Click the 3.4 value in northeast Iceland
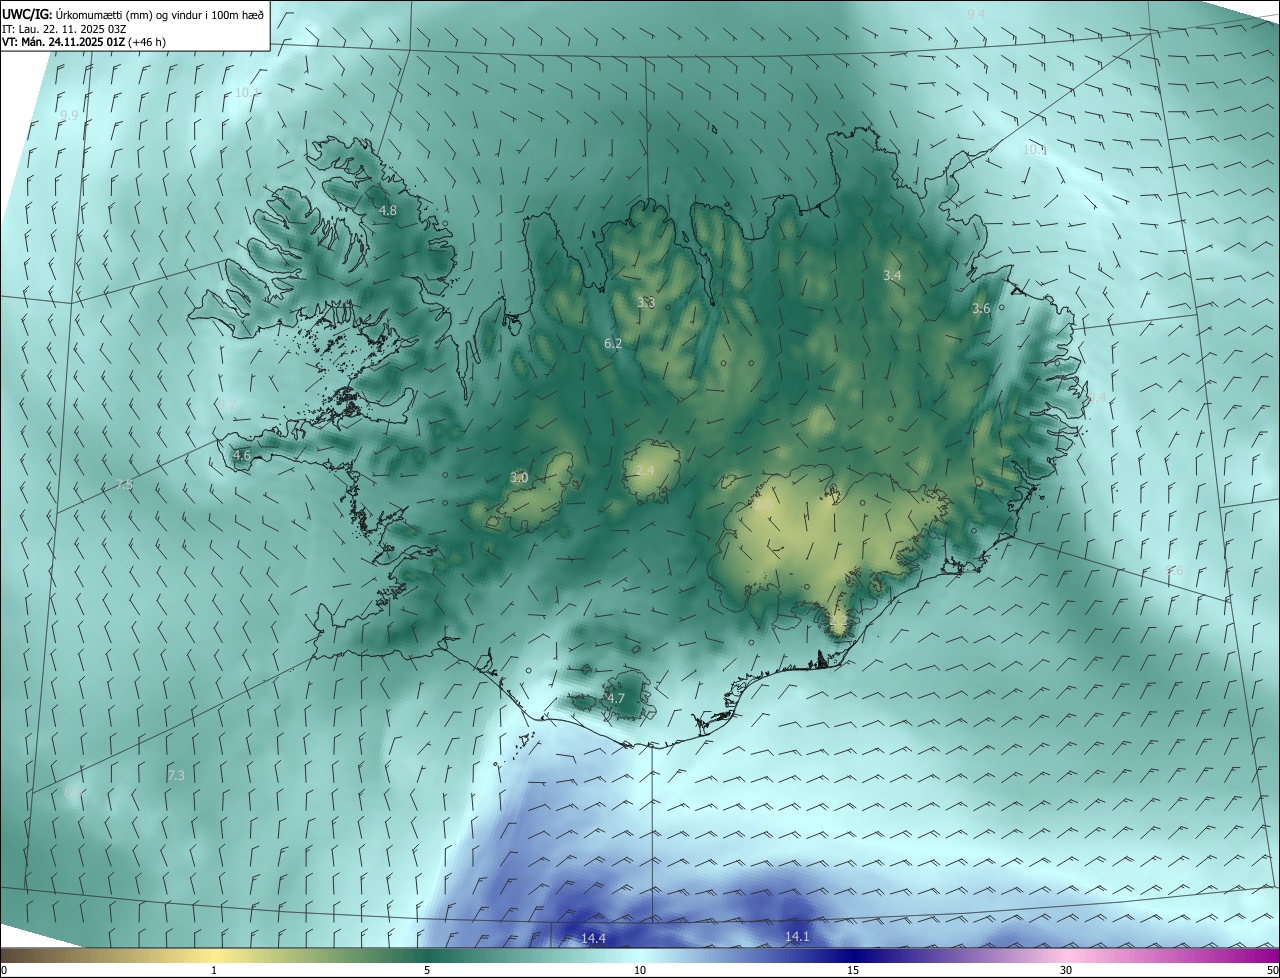 pos(892,275)
